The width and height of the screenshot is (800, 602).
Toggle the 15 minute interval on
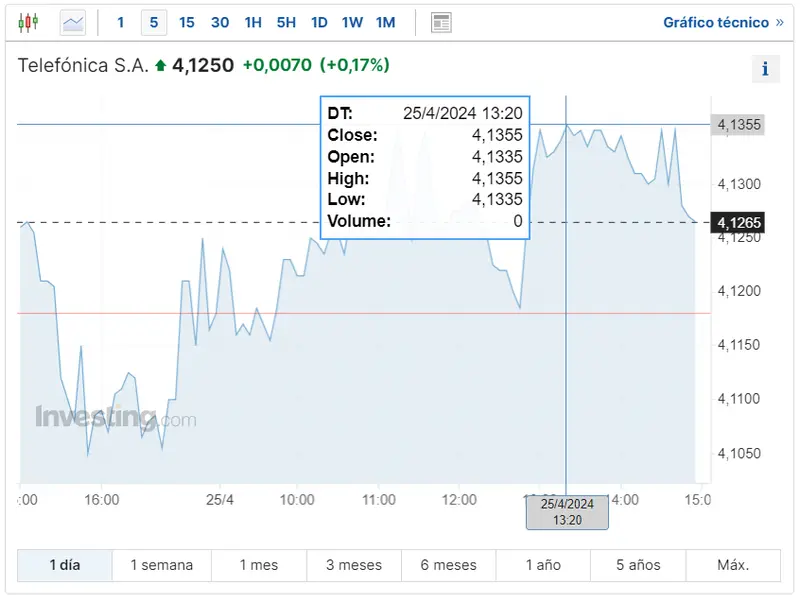click(x=186, y=22)
